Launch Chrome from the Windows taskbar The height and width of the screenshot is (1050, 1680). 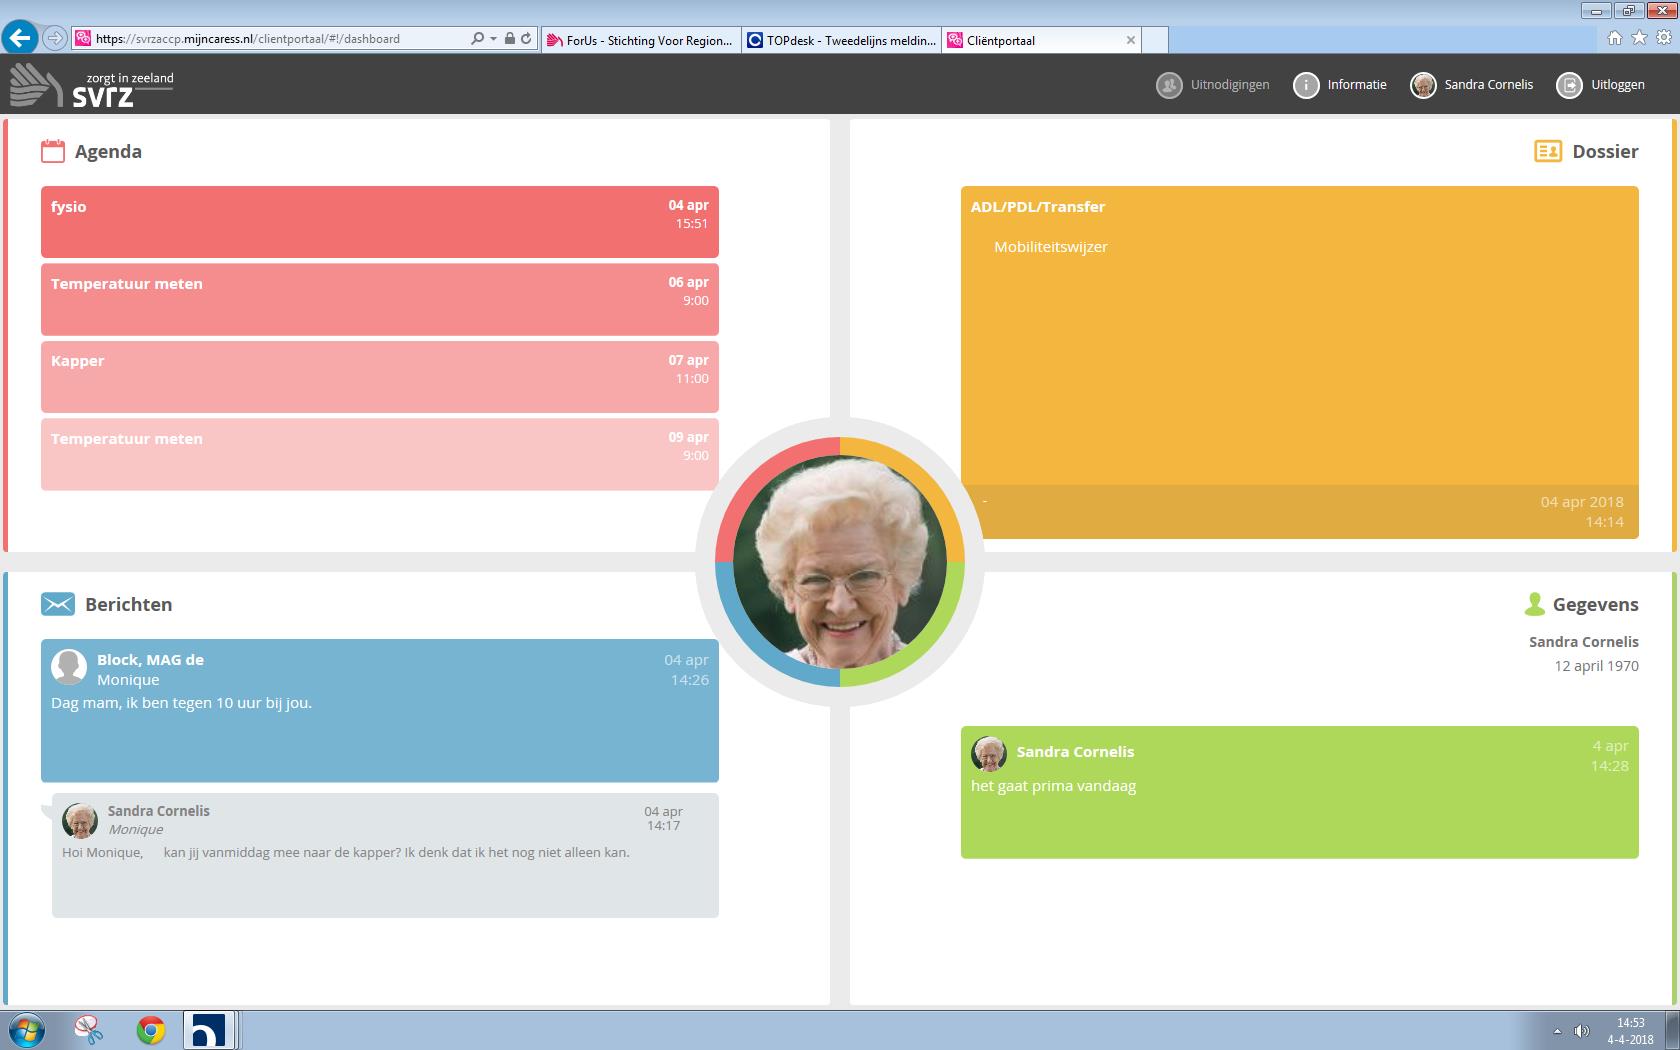pyautogui.click(x=151, y=1030)
